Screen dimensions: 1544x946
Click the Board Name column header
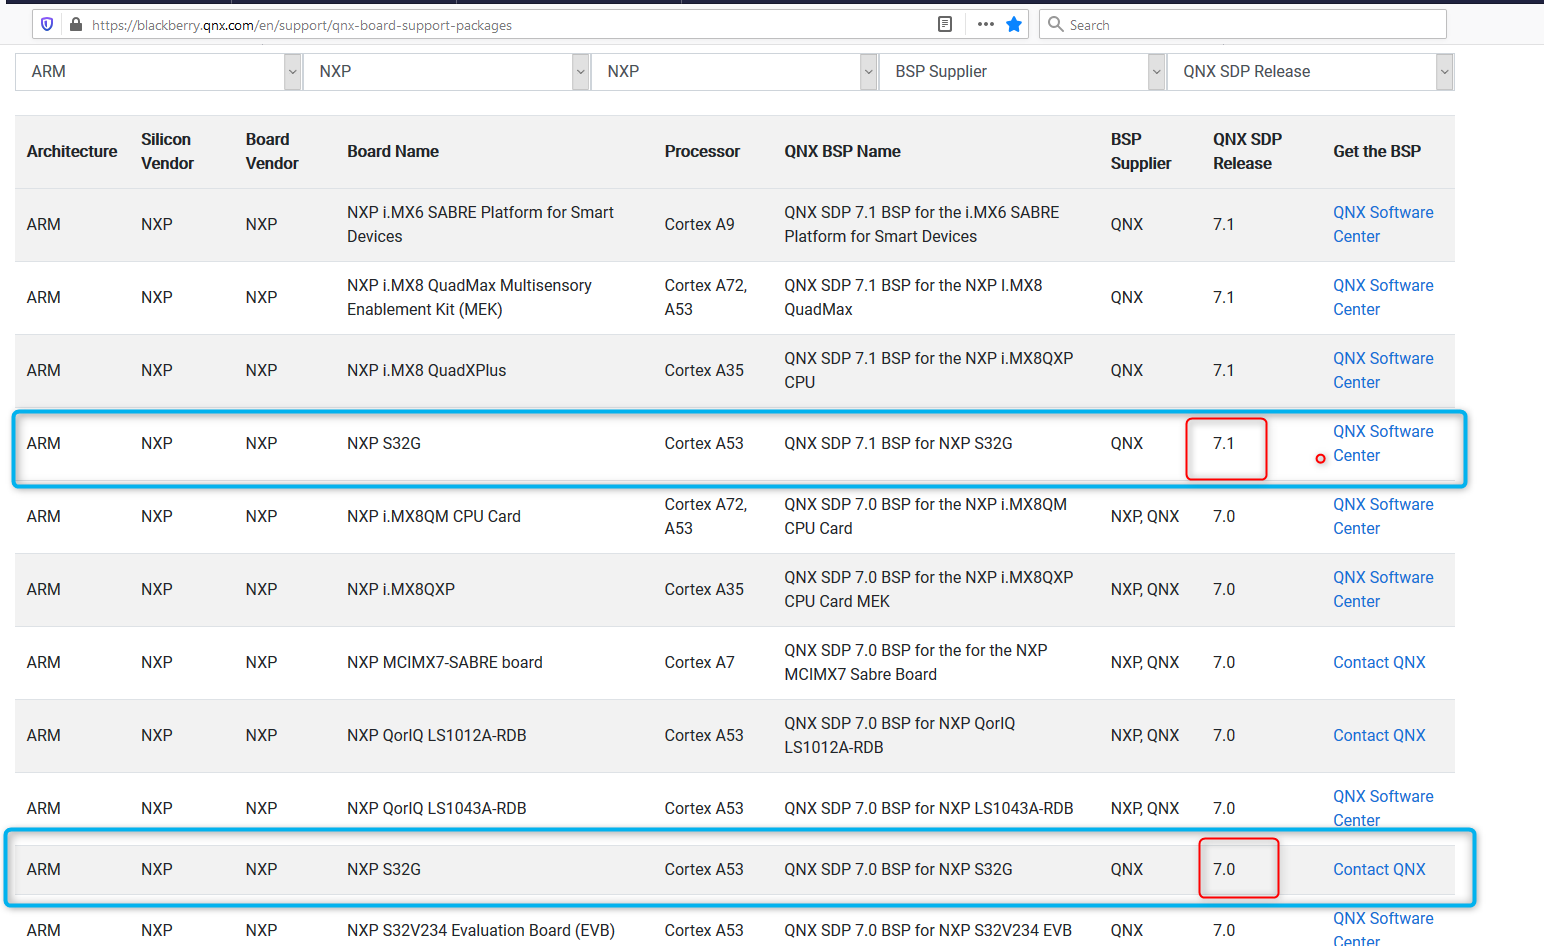[x=393, y=151]
